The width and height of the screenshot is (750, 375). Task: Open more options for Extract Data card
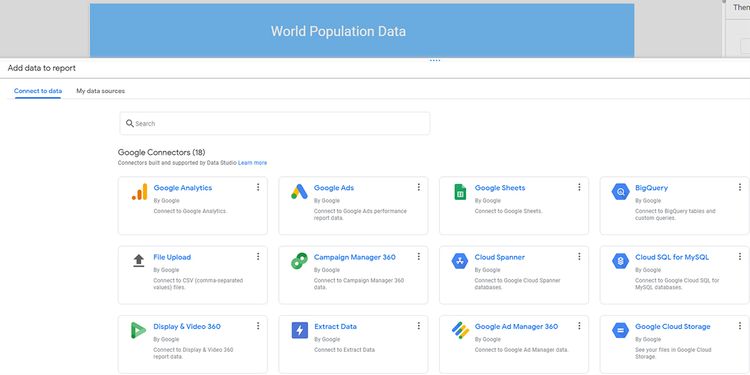point(419,326)
